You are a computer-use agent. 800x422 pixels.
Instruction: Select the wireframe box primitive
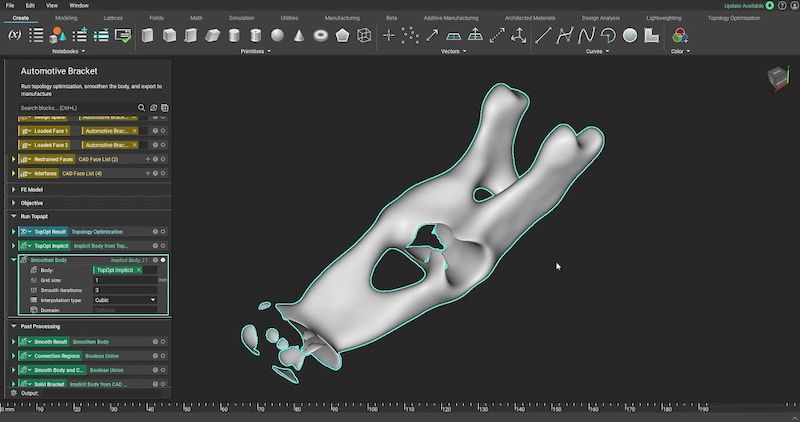(364, 35)
